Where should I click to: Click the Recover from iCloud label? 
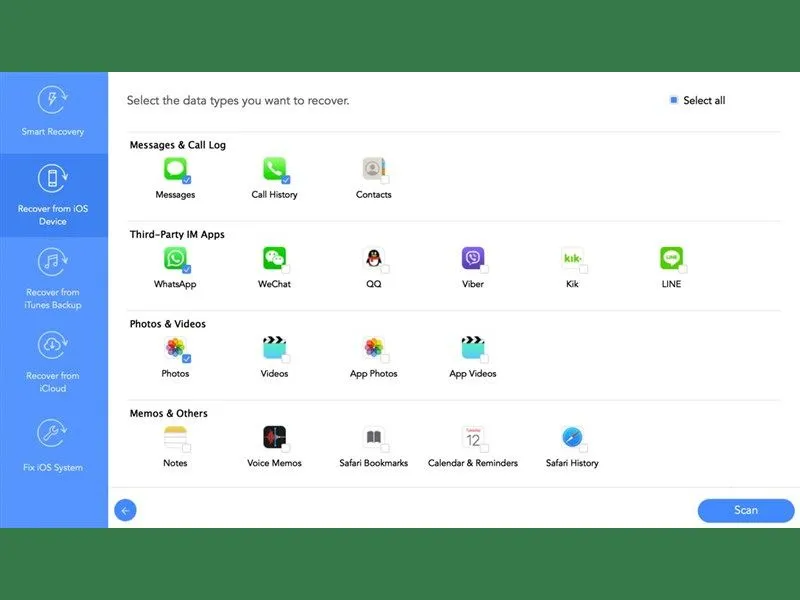(x=53, y=382)
